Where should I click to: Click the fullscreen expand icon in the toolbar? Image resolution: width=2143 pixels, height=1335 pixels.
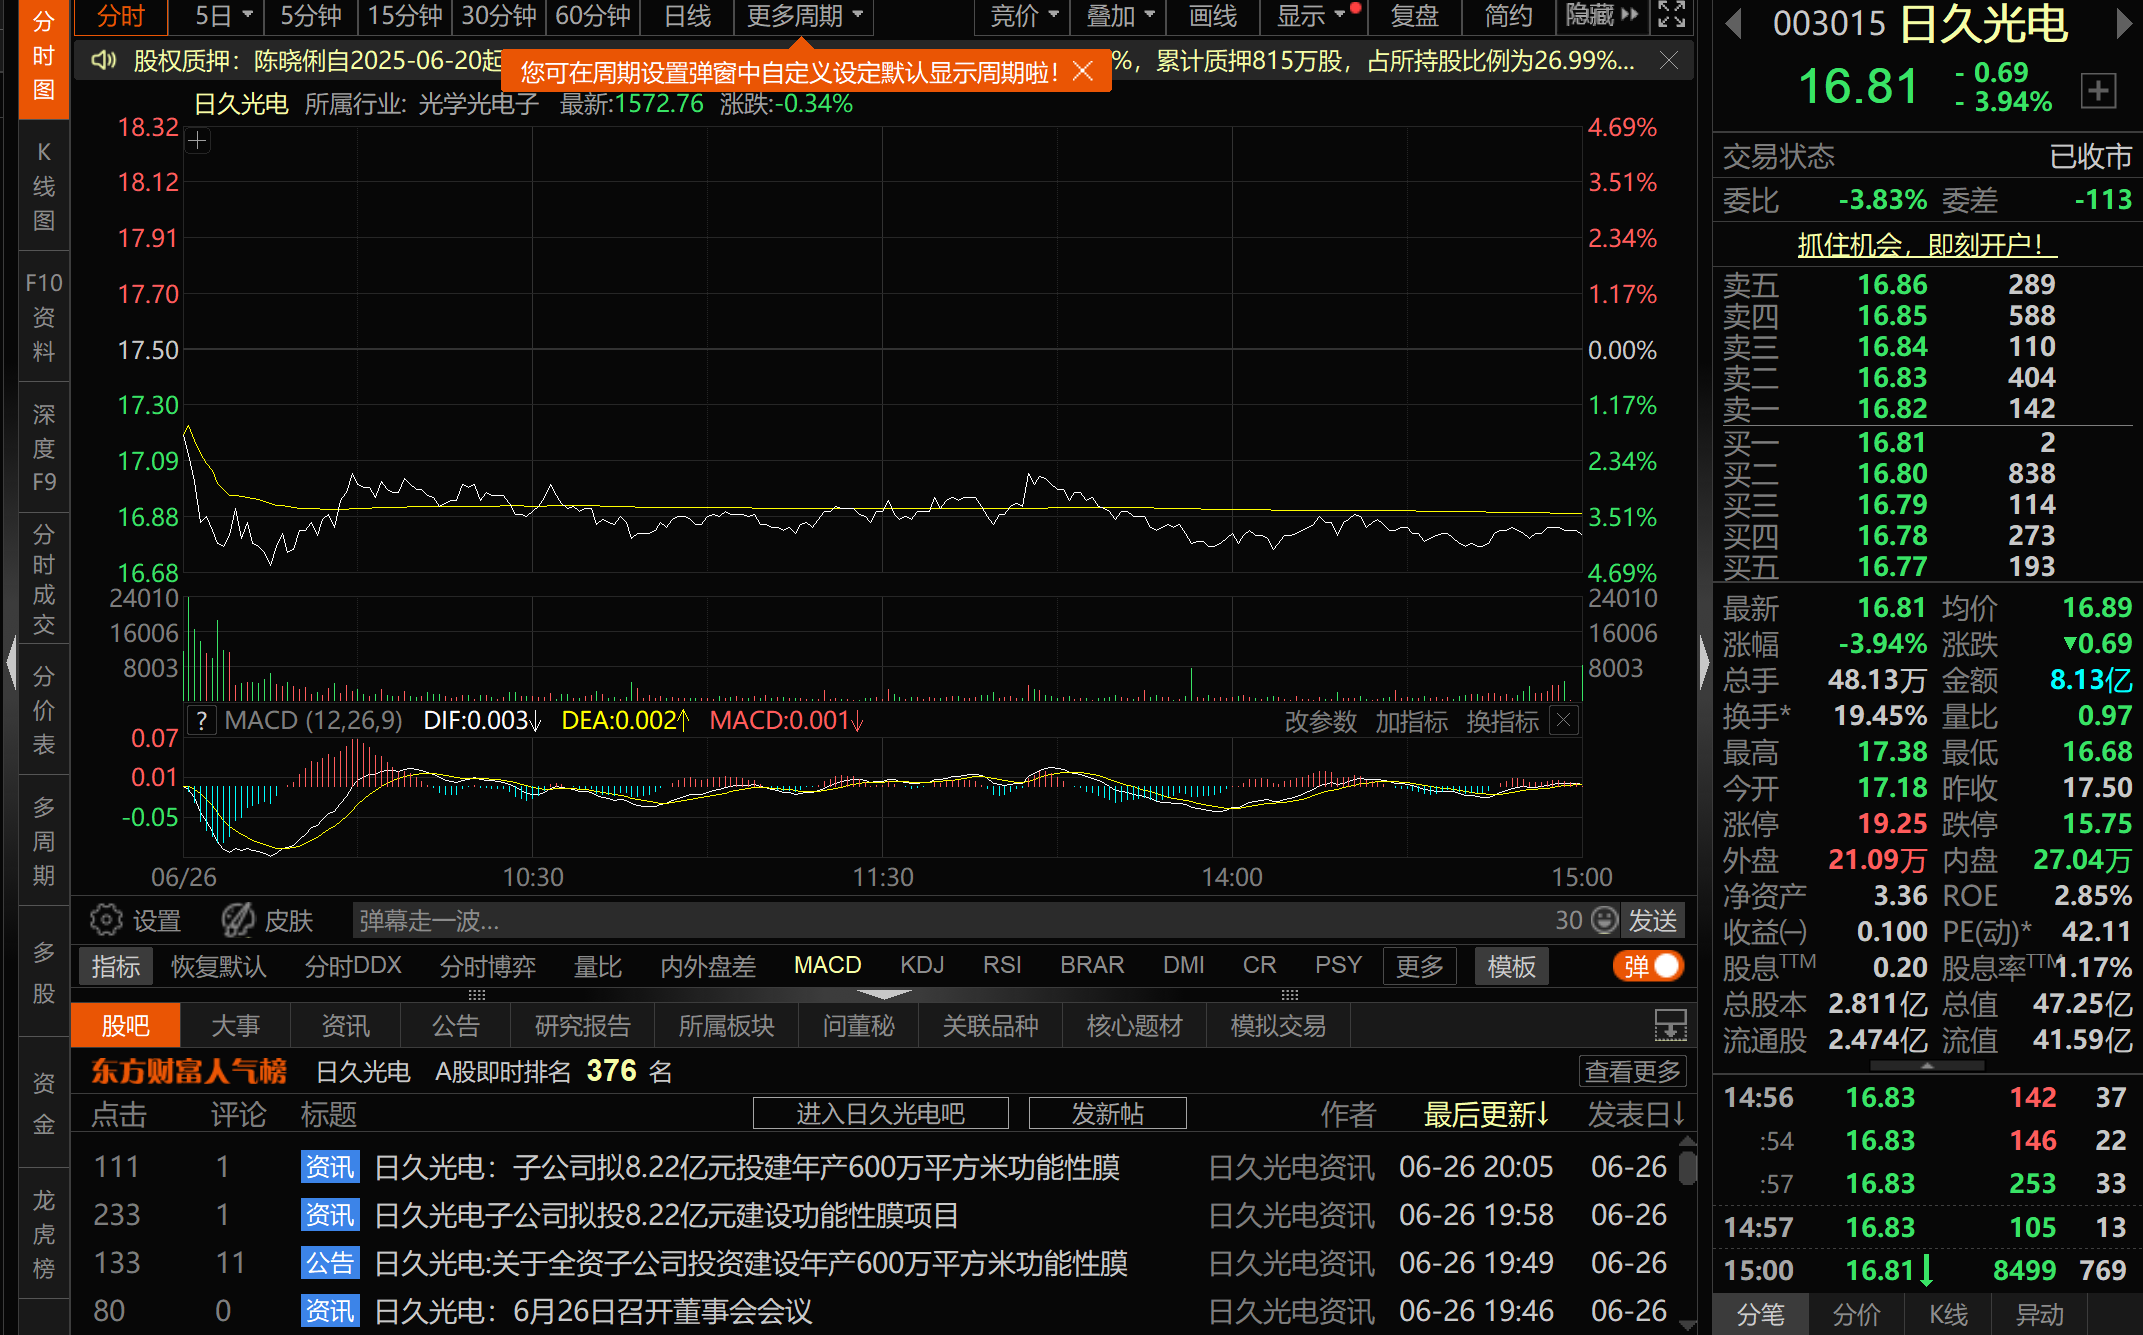[x=1671, y=15]
